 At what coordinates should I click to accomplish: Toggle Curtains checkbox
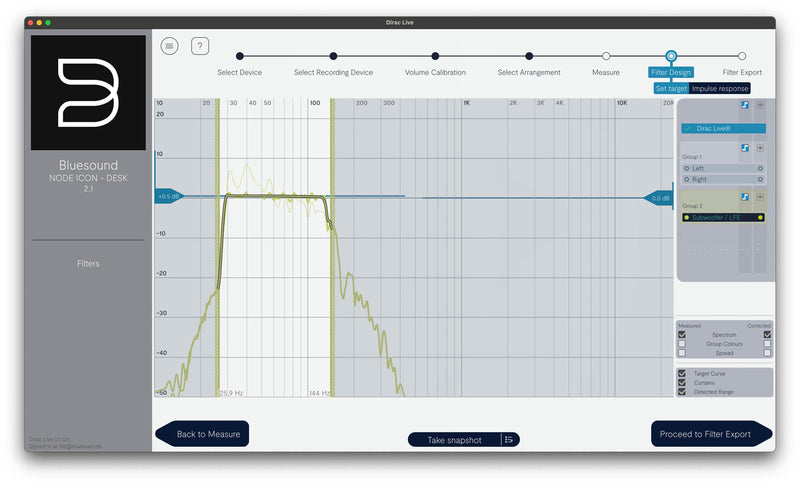click(x=682, y=383)
